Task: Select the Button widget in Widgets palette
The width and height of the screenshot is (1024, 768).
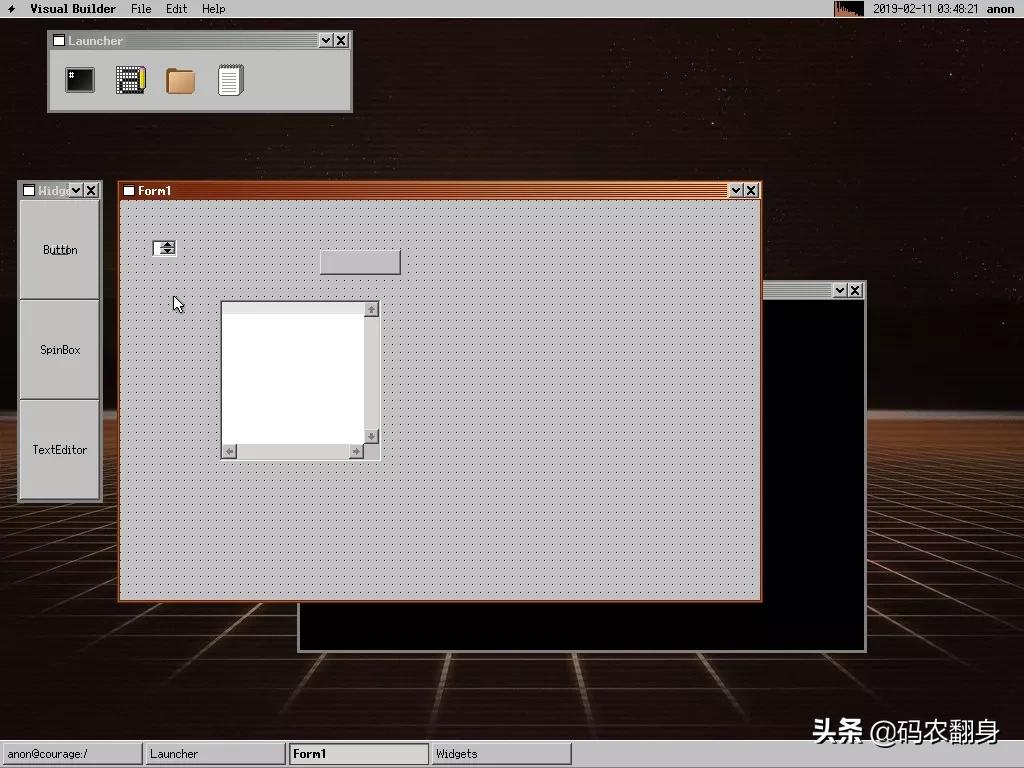Action: coord(60,250)
